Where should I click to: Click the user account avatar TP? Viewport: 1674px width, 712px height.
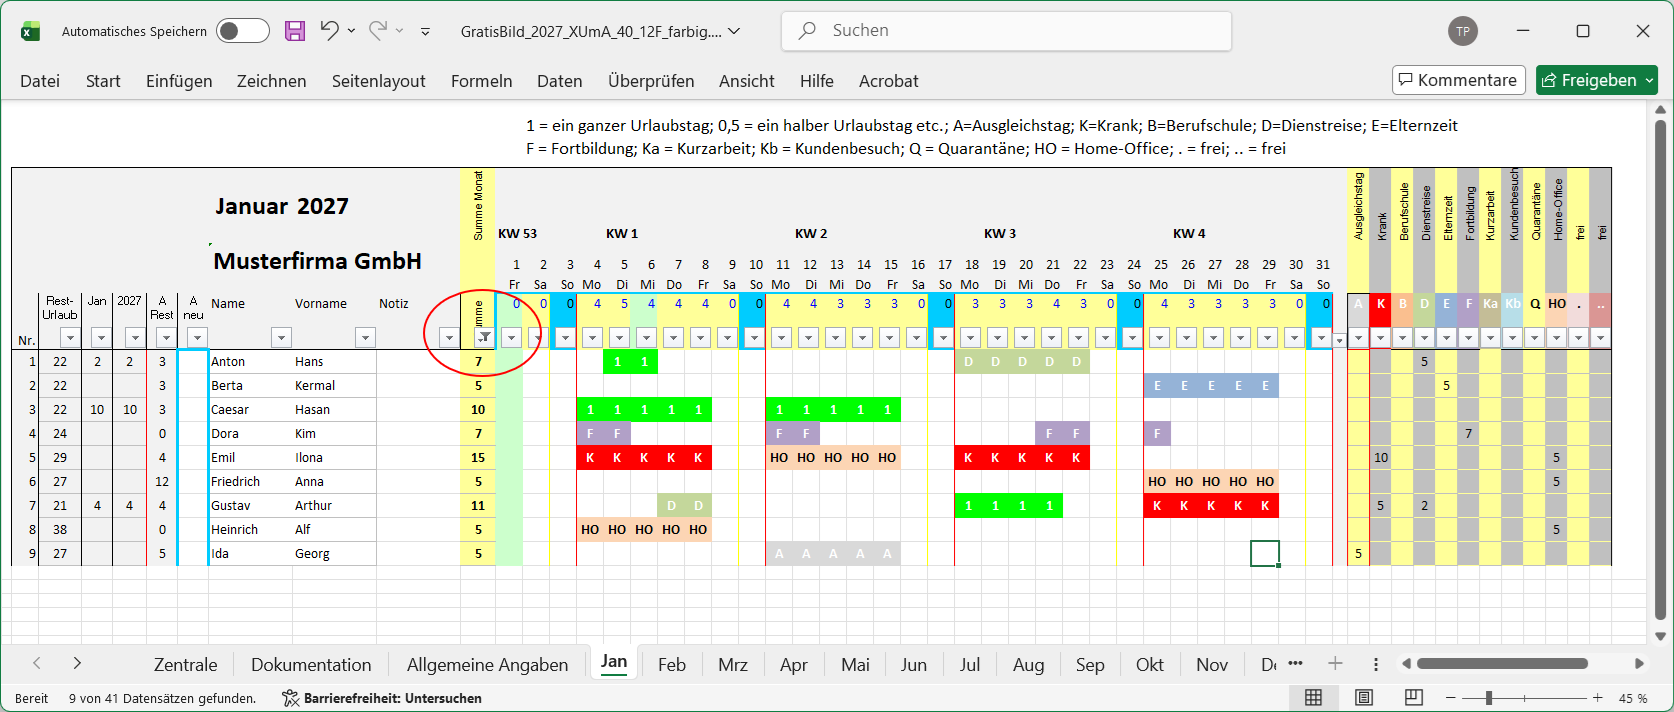[x=1463, y=31]
